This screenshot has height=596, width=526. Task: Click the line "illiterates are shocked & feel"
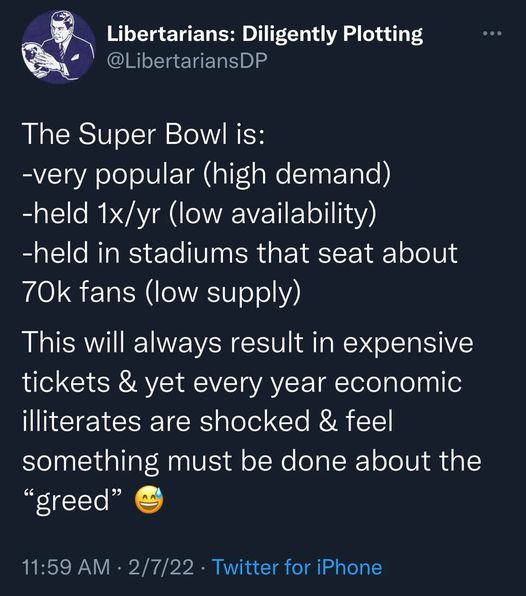click(x=208, y=421)
